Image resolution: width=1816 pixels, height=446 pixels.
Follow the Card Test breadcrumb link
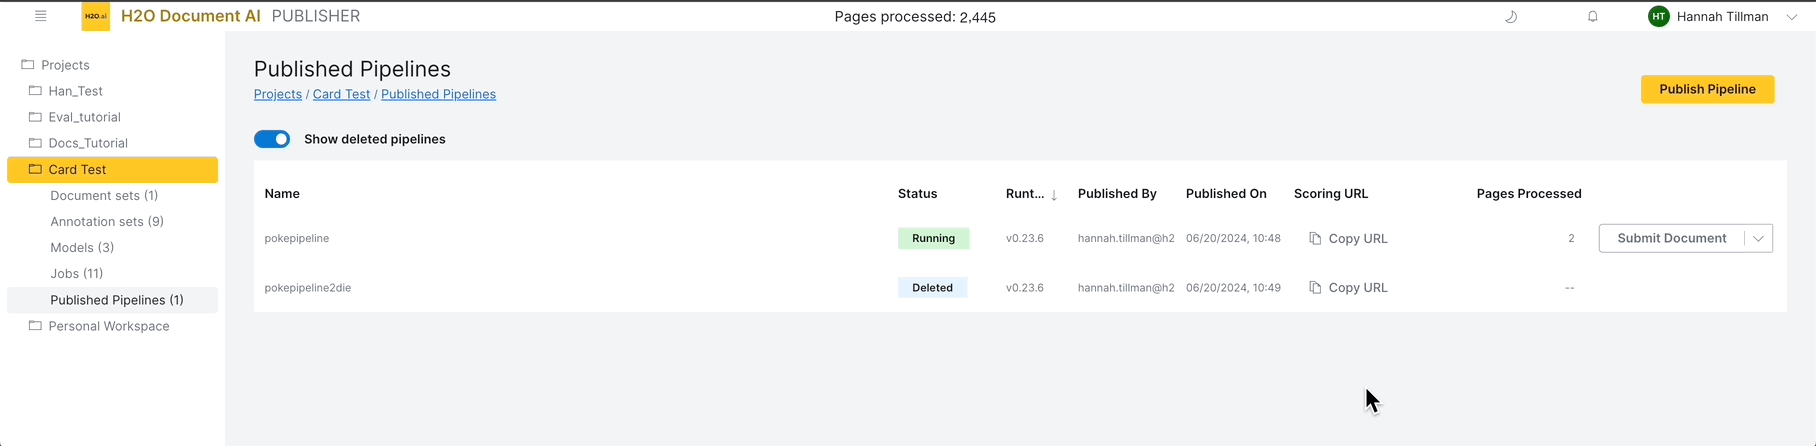coord(341,94)
